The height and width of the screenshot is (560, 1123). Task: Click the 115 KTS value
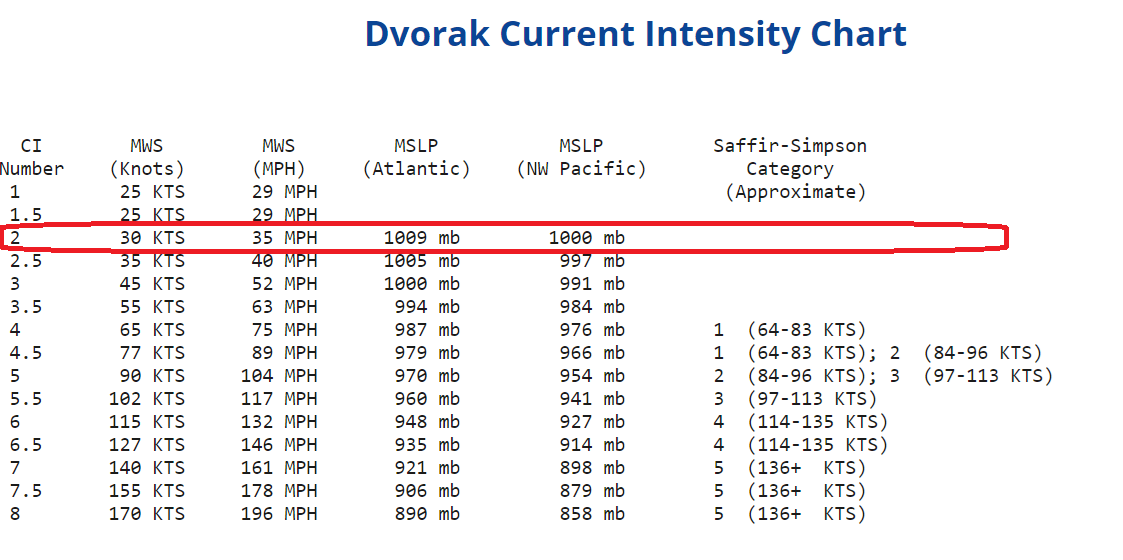[x=147, y=422]
